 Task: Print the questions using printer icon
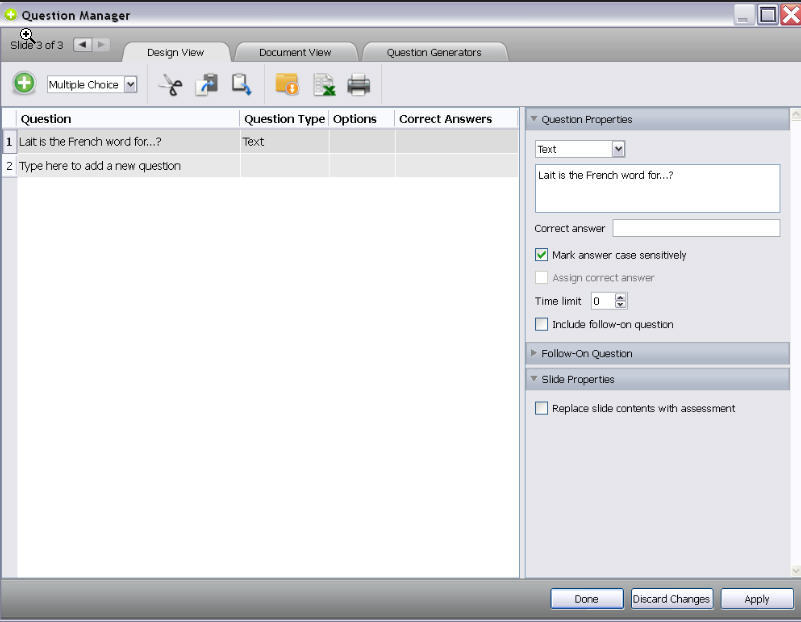coord(359,85)
